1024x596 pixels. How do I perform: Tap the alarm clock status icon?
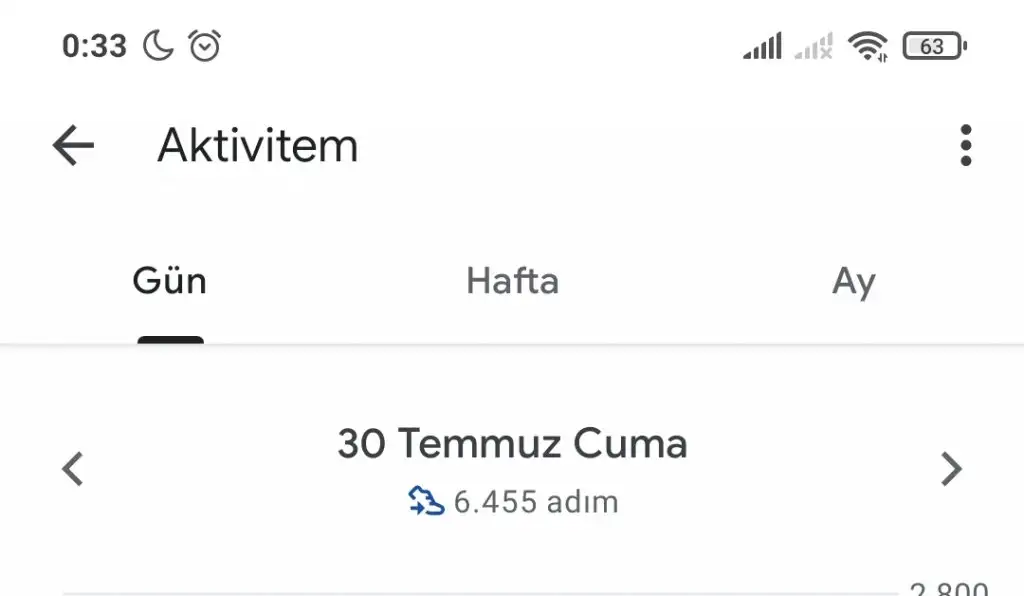[205, 46]
